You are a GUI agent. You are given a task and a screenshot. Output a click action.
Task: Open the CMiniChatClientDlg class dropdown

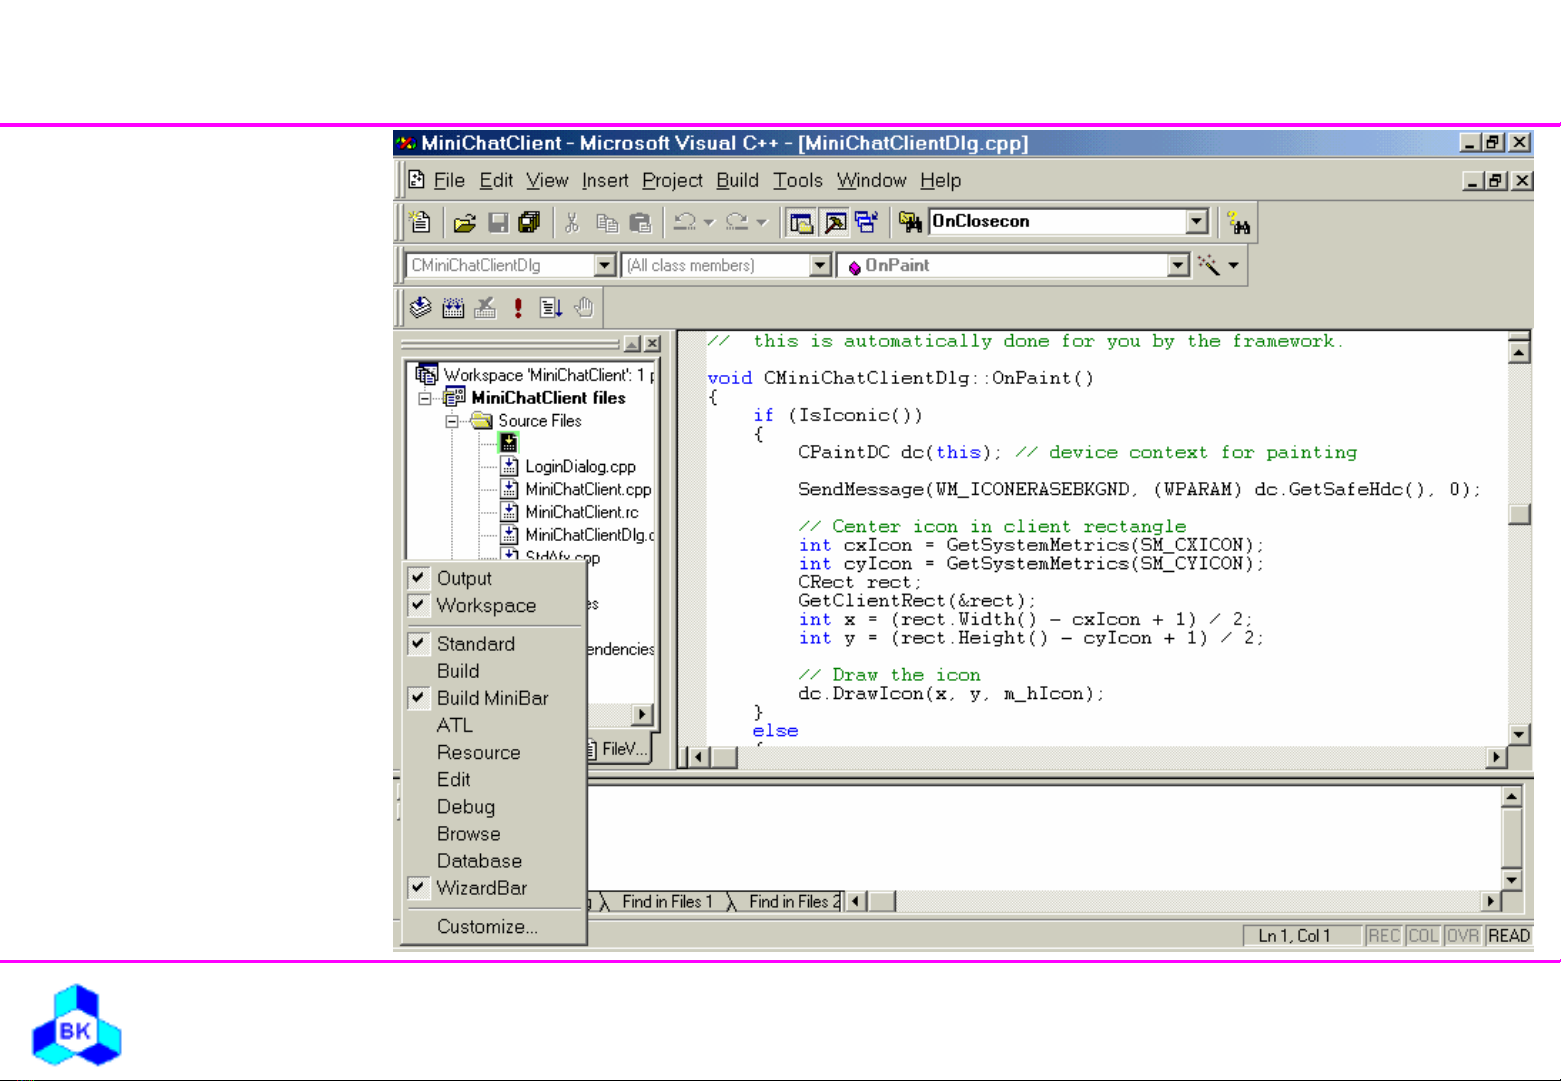click(604, 265)
